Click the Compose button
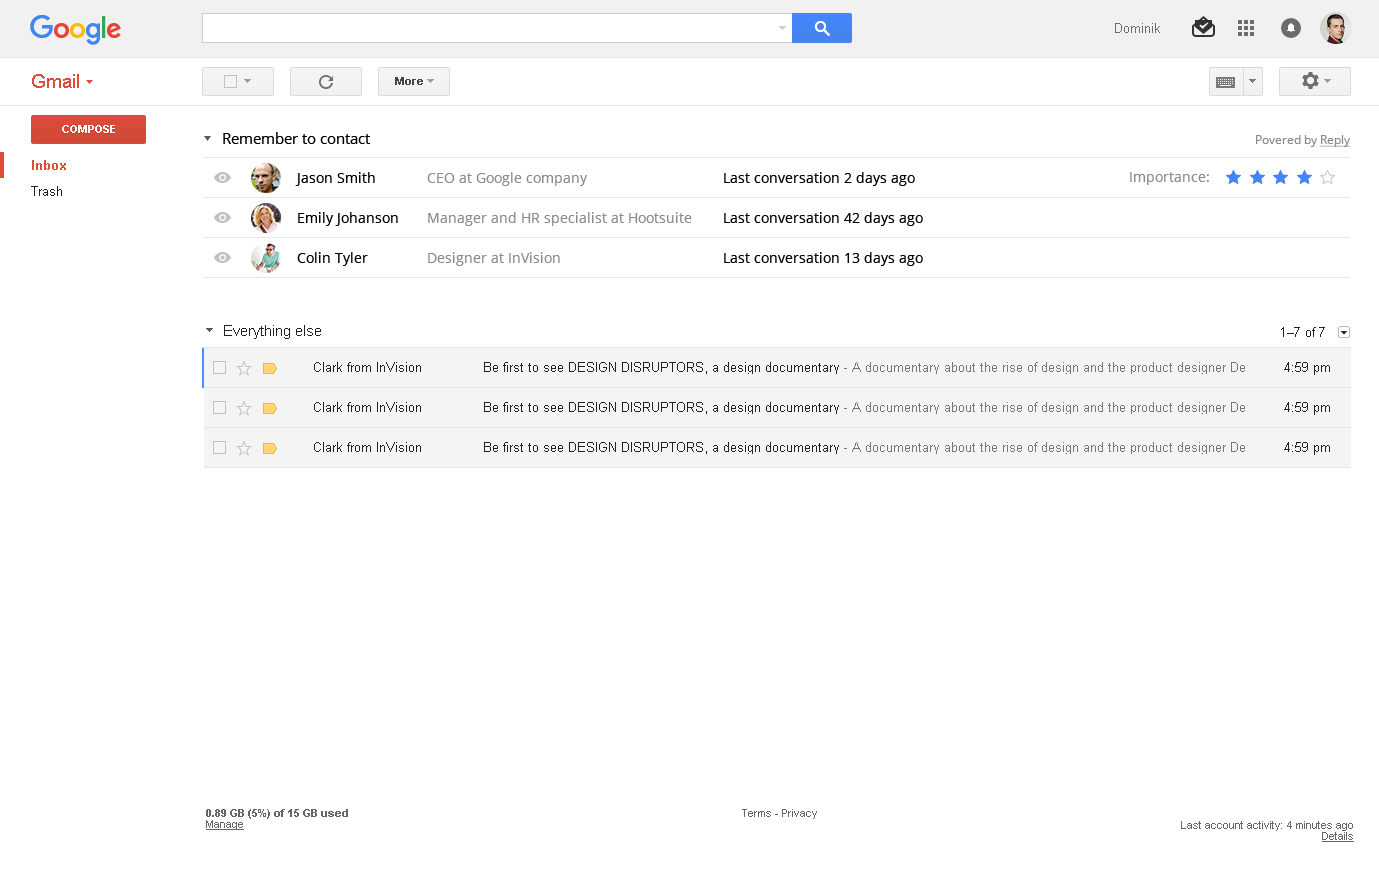The height and width of the screenshot is (887, 1379). tap(88, 129)
